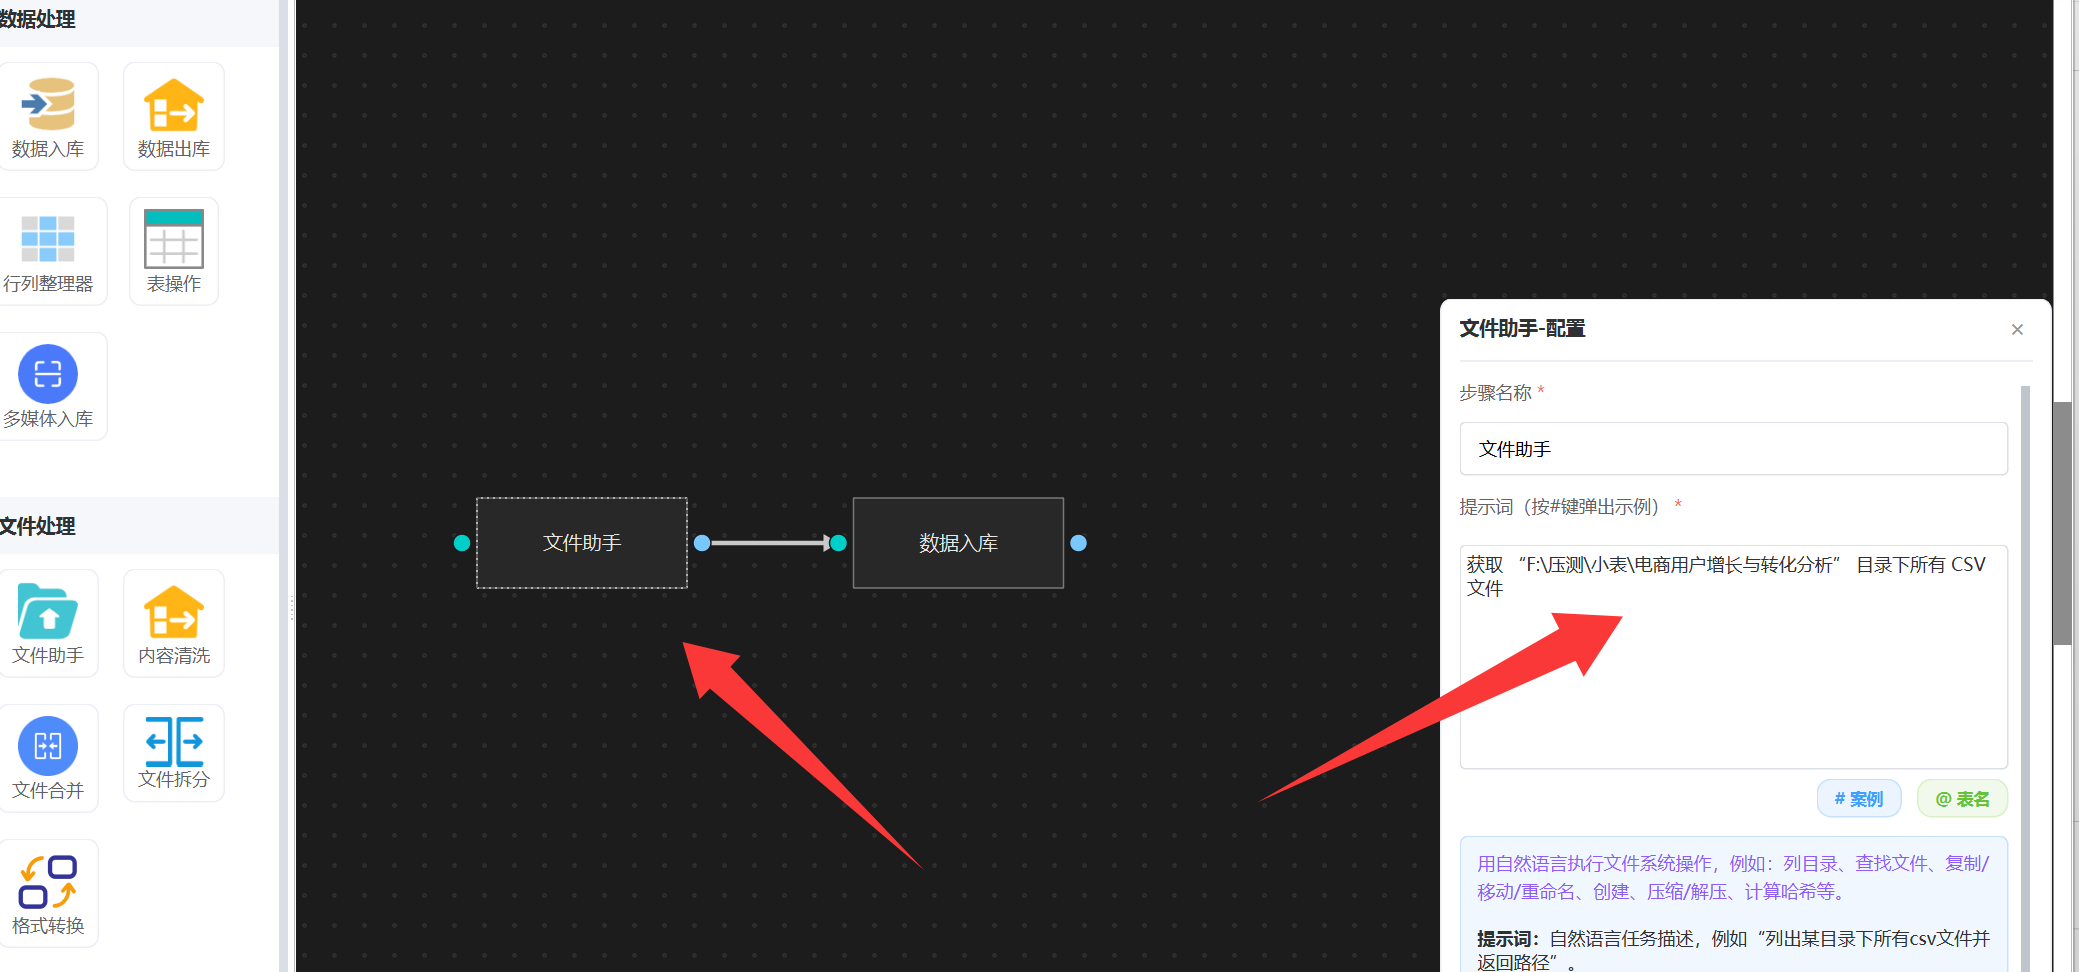Viewport: 2079px width, 972px height.
Task: Click the 行列整理器 tool icon
Action: tap(48, 240)
